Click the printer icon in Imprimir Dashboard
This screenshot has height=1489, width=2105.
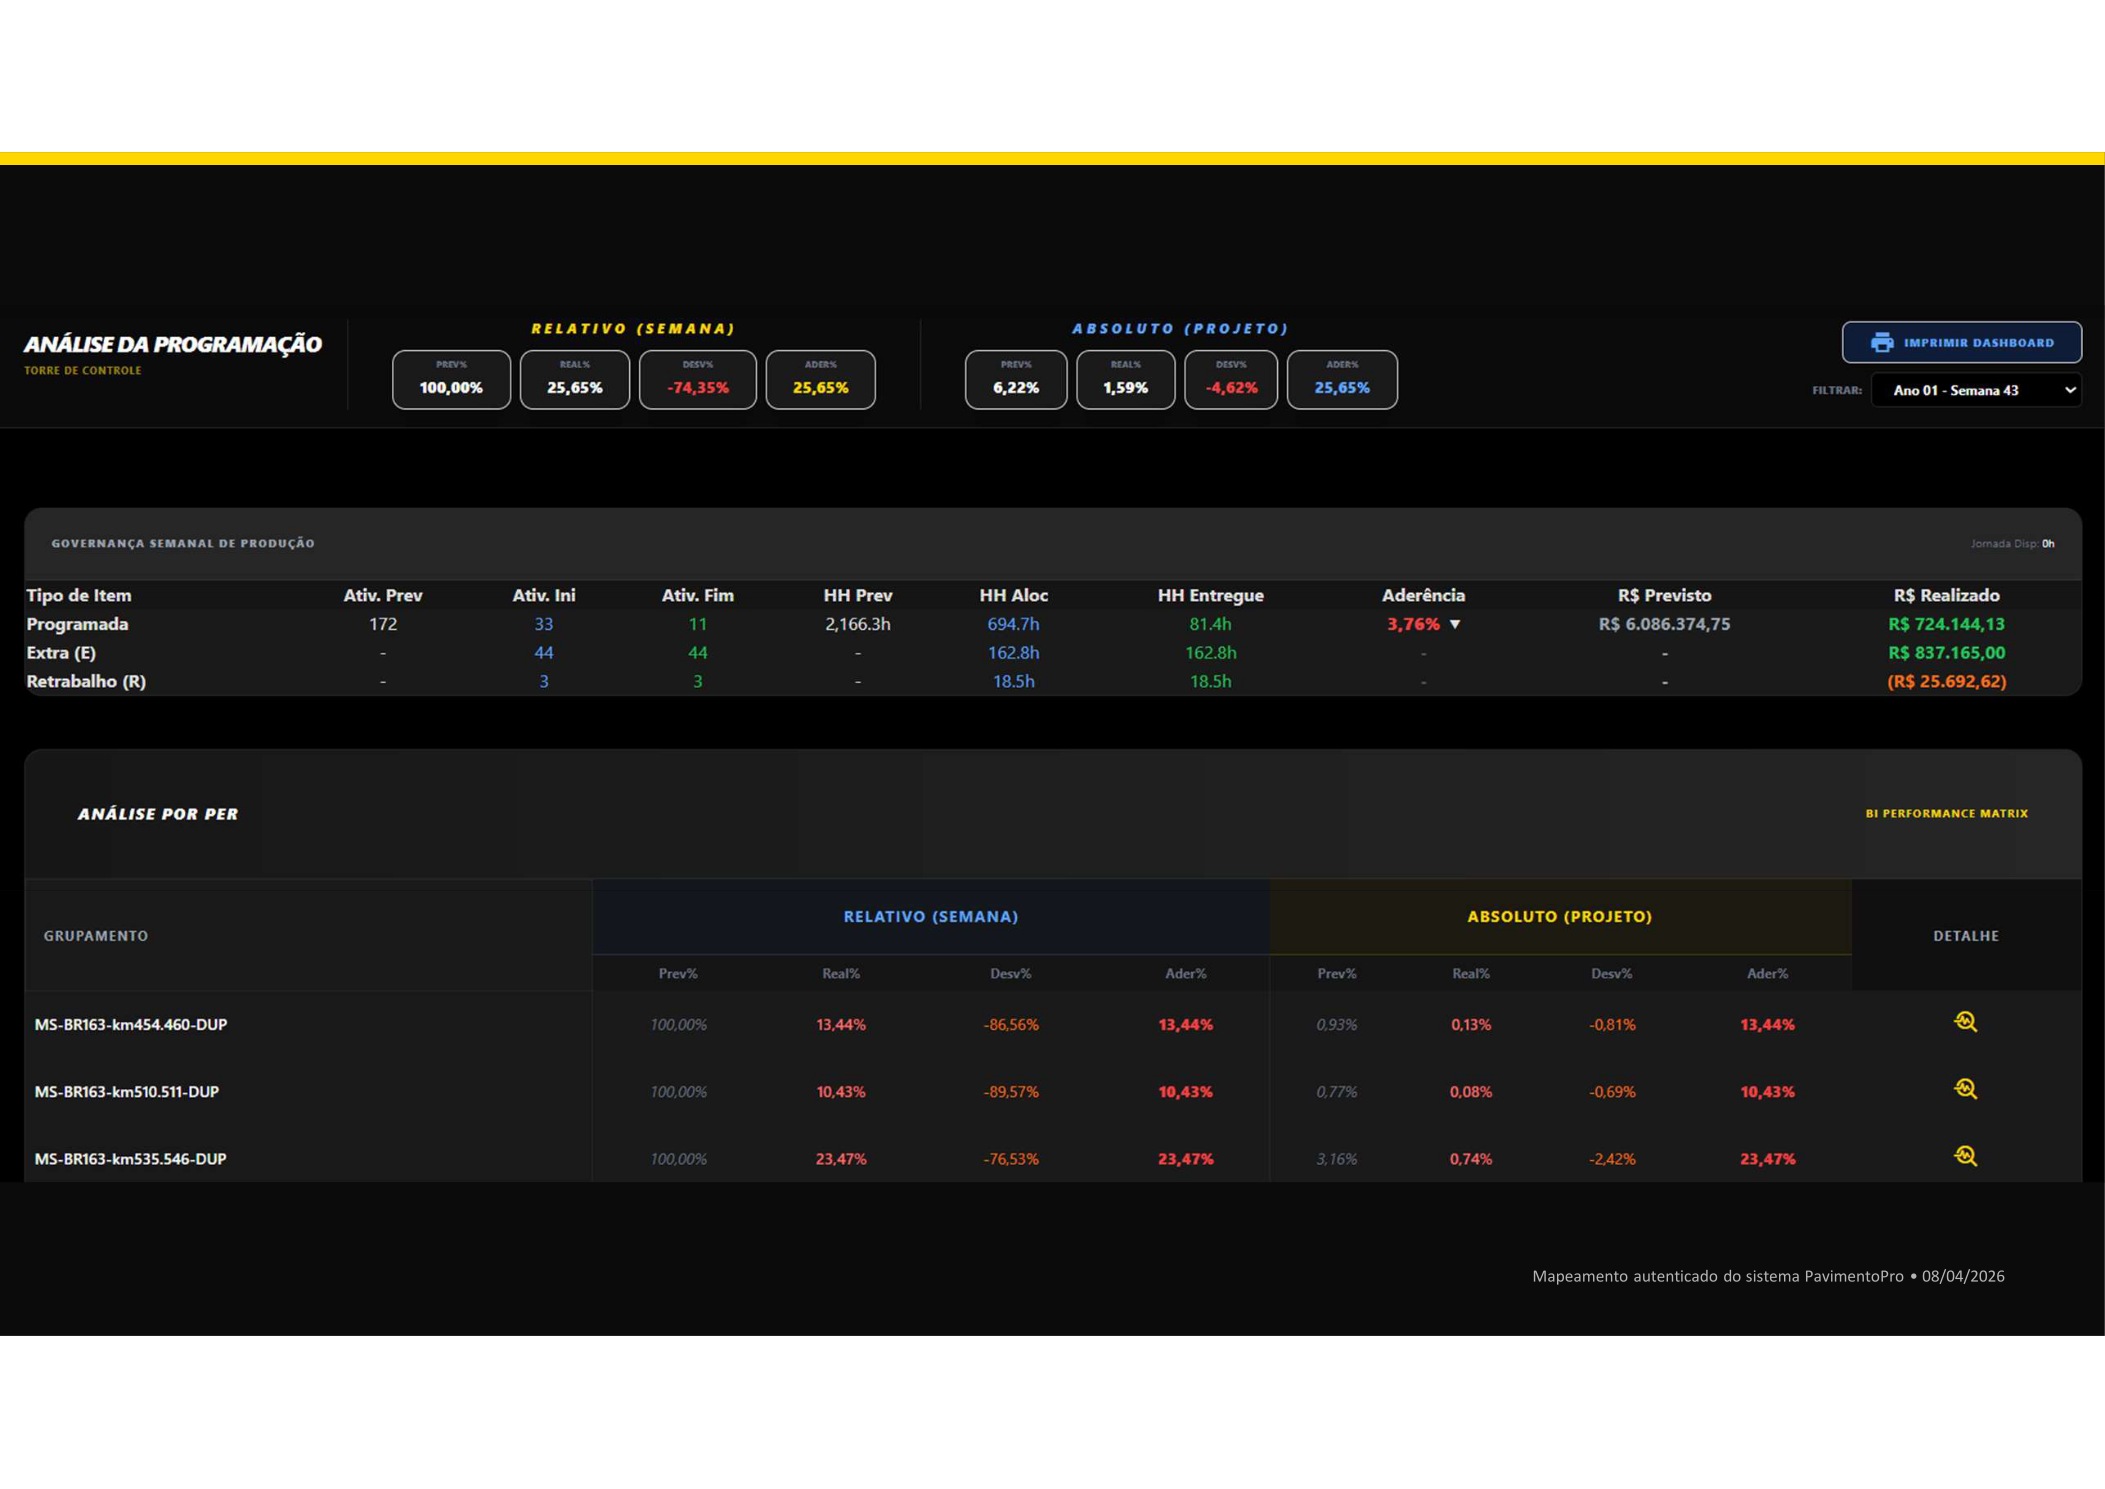[1881, 342]
